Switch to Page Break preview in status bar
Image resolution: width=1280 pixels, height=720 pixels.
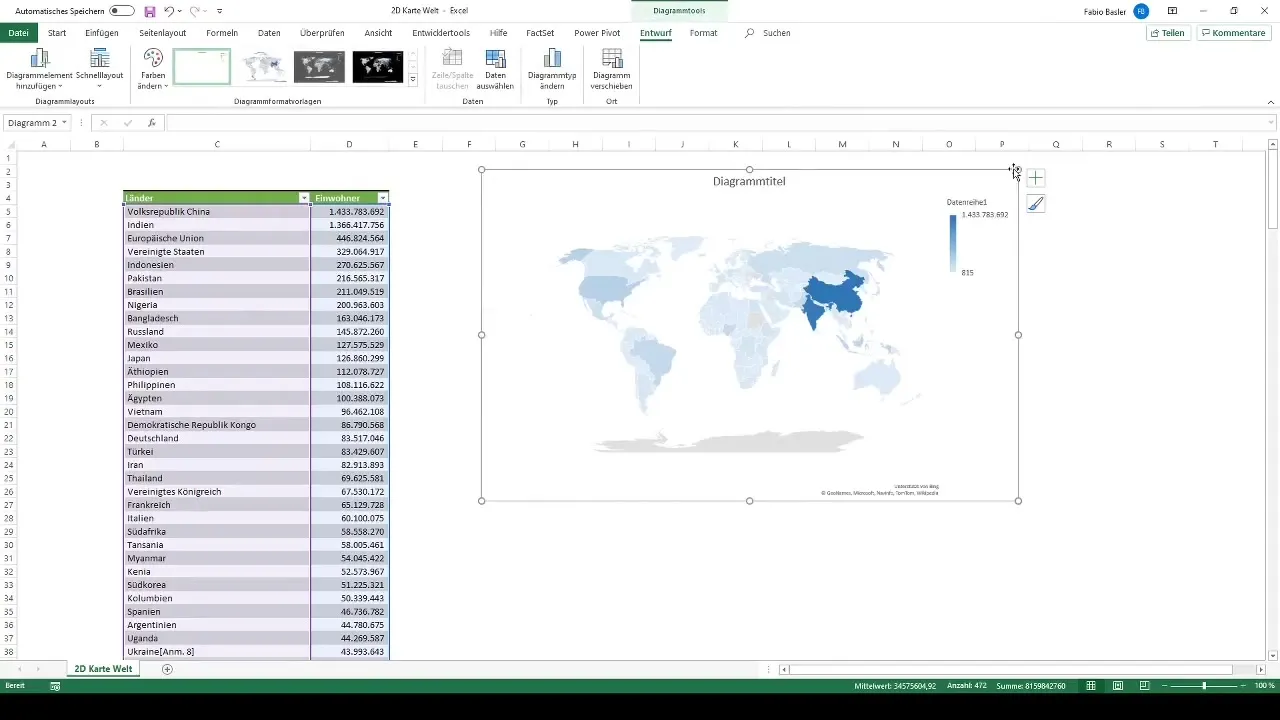tap(1143, 686)
